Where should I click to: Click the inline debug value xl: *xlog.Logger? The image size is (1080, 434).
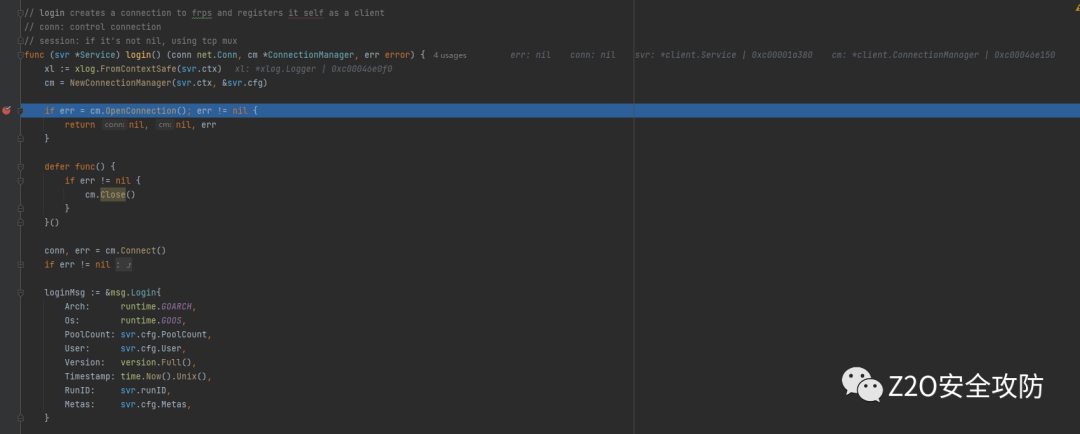pyautogui.click(x=313, y=69)
